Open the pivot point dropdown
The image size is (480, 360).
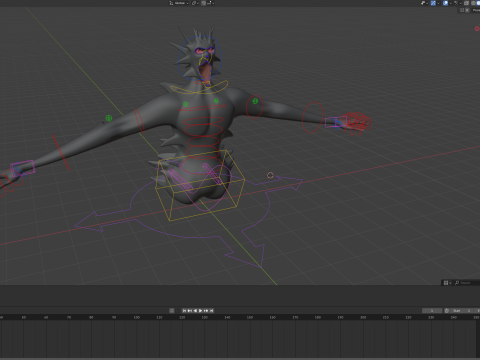[195, 3]
